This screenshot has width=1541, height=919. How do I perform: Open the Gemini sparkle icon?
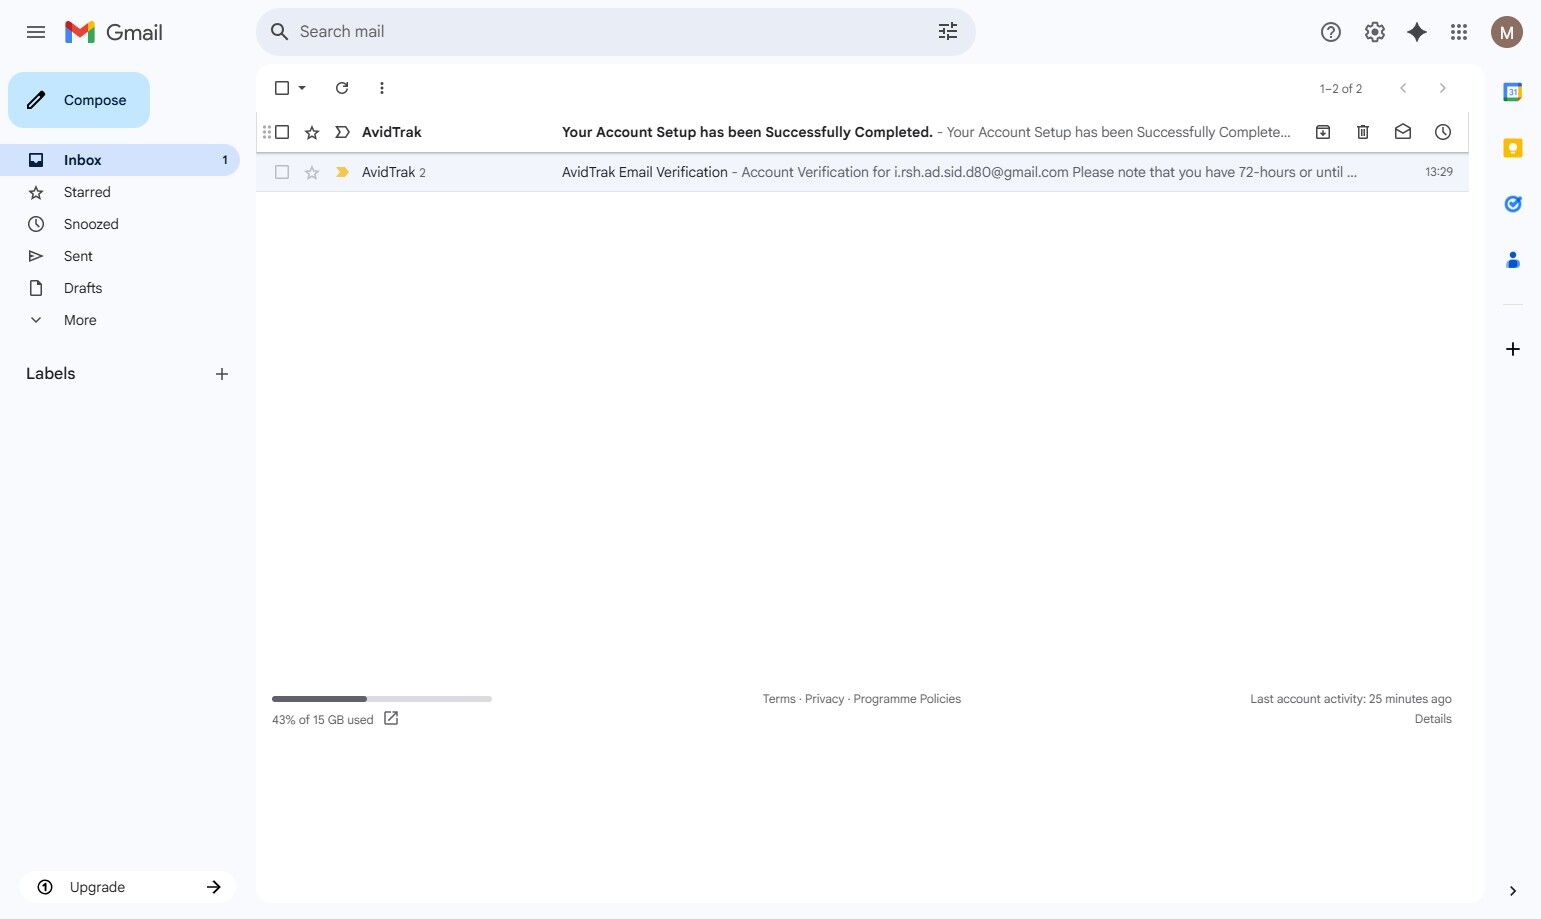click(1417, 32)
